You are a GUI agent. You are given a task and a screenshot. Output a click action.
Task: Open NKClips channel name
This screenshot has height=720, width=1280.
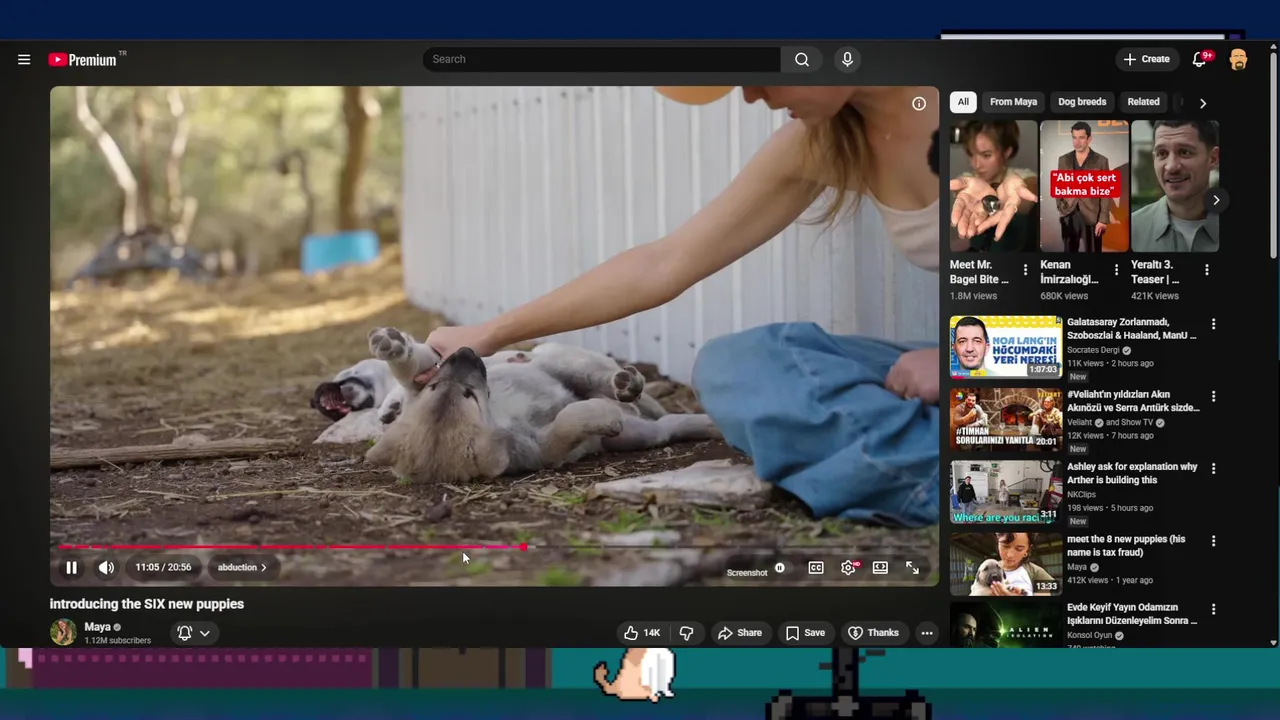(x=1081, y=494)
